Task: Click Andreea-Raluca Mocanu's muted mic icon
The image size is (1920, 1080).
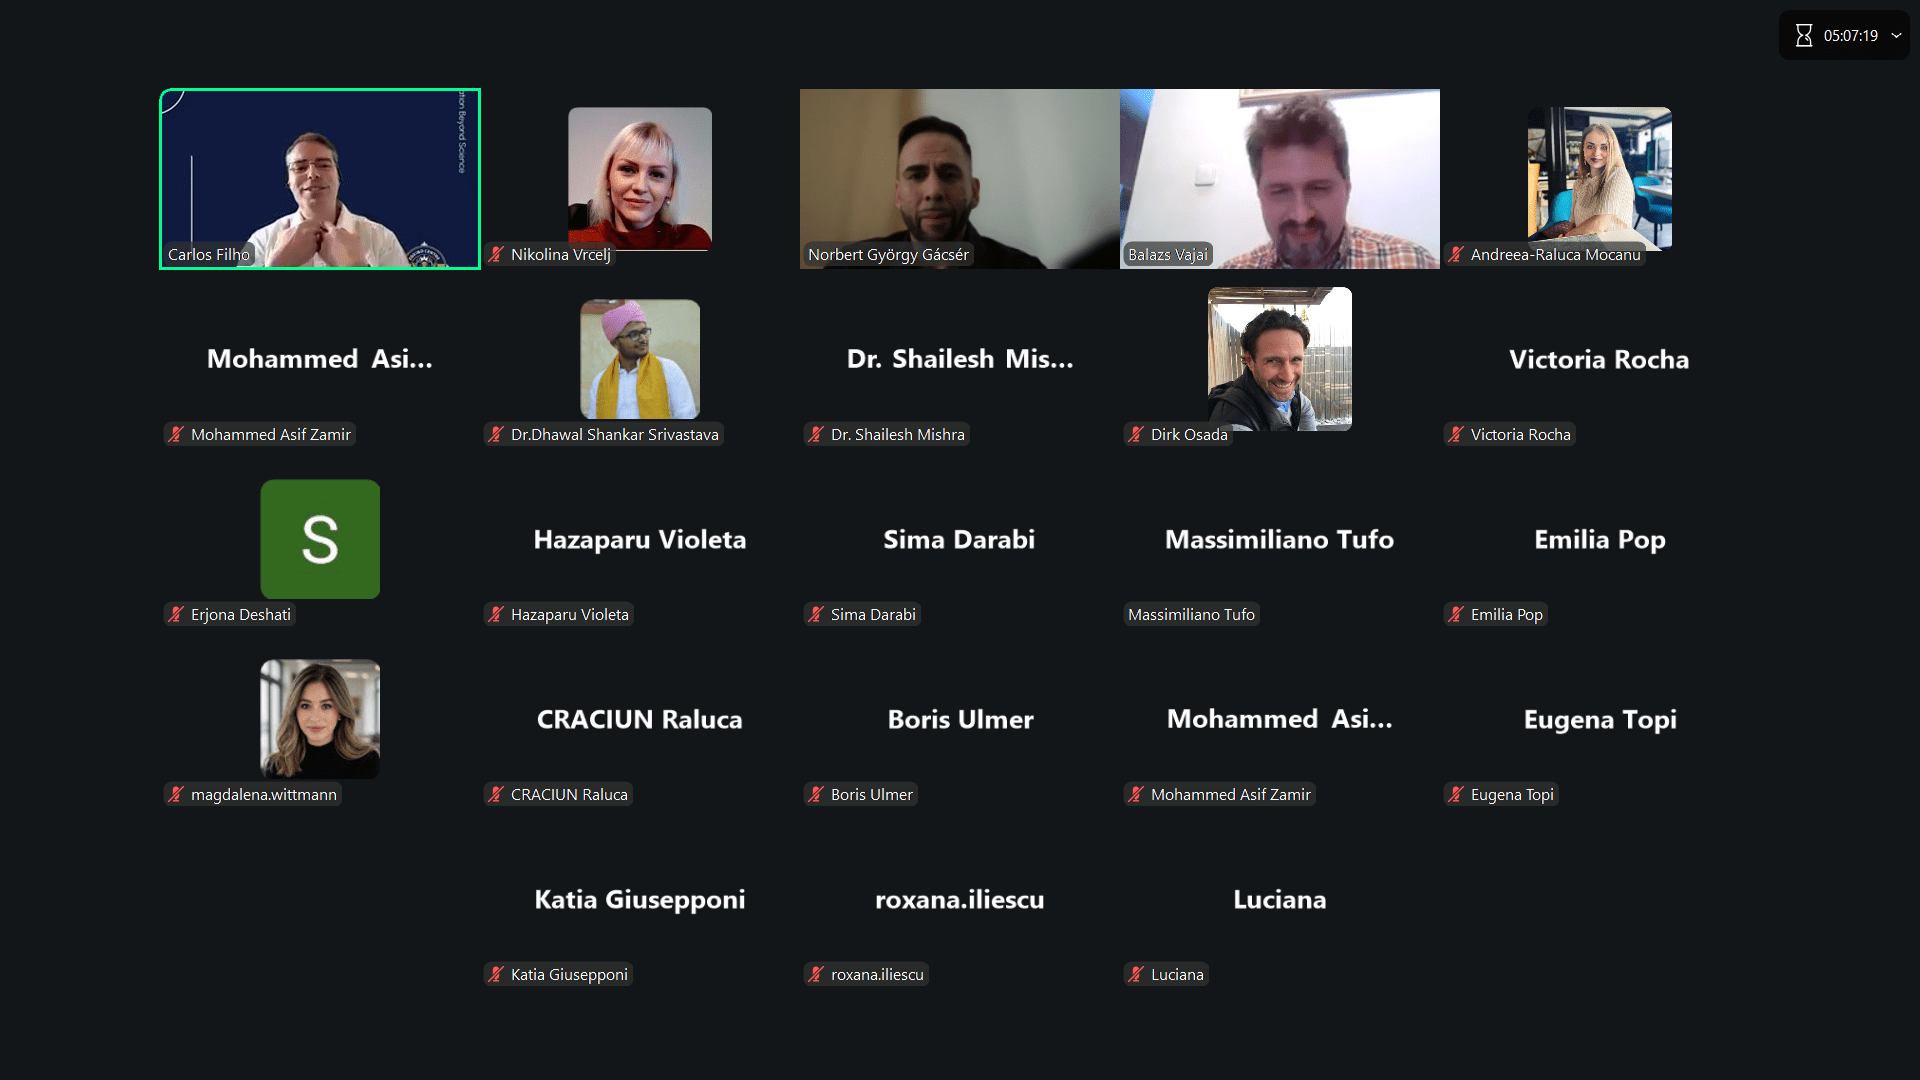Action: click(1456, 255)
